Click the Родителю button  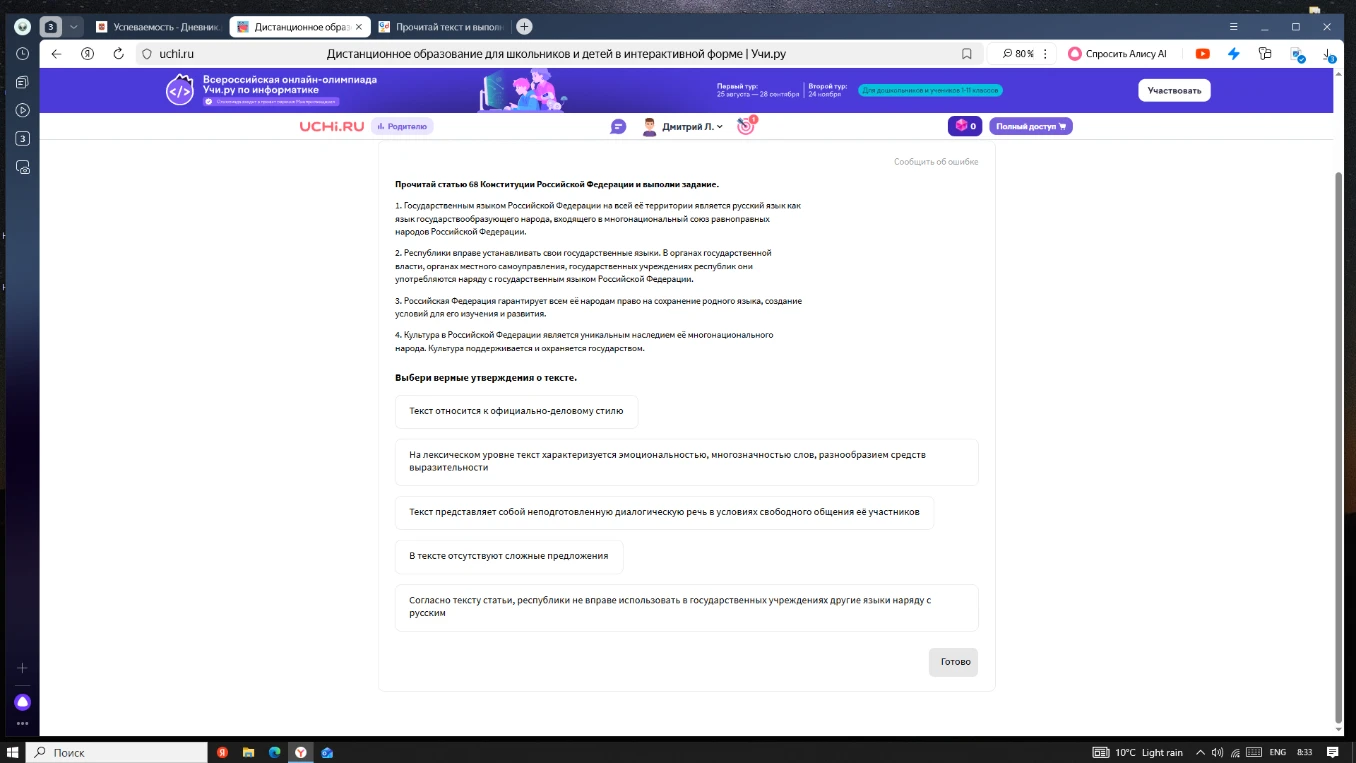[402, 126]
